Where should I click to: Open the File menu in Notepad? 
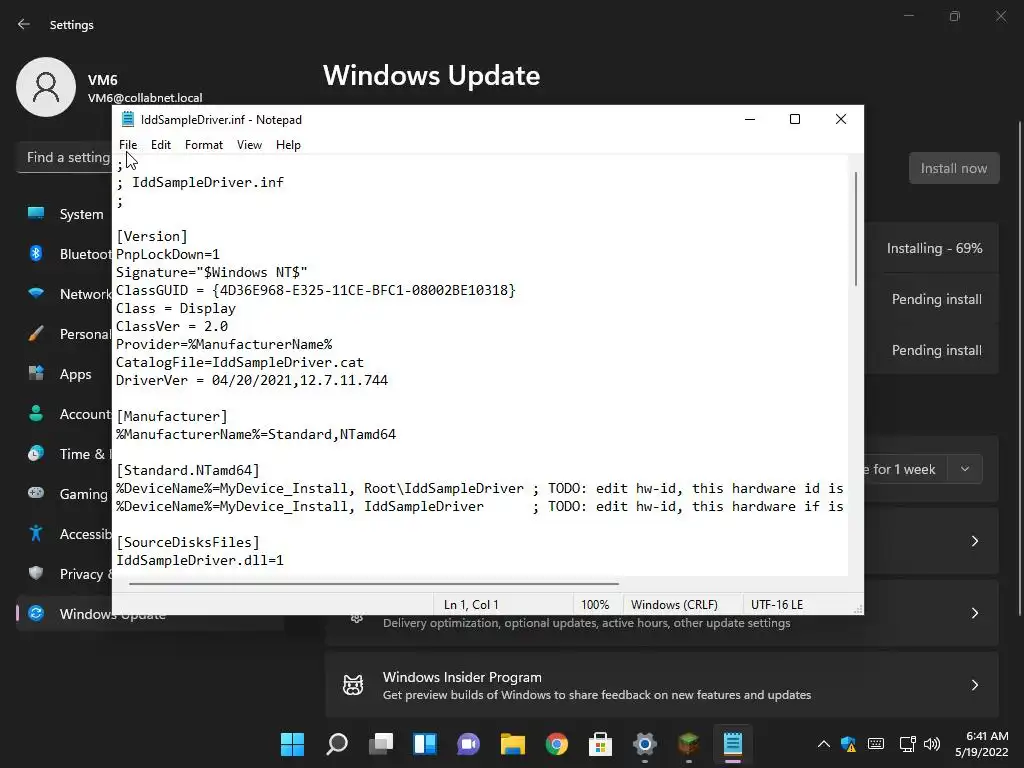tap(127, 145)
